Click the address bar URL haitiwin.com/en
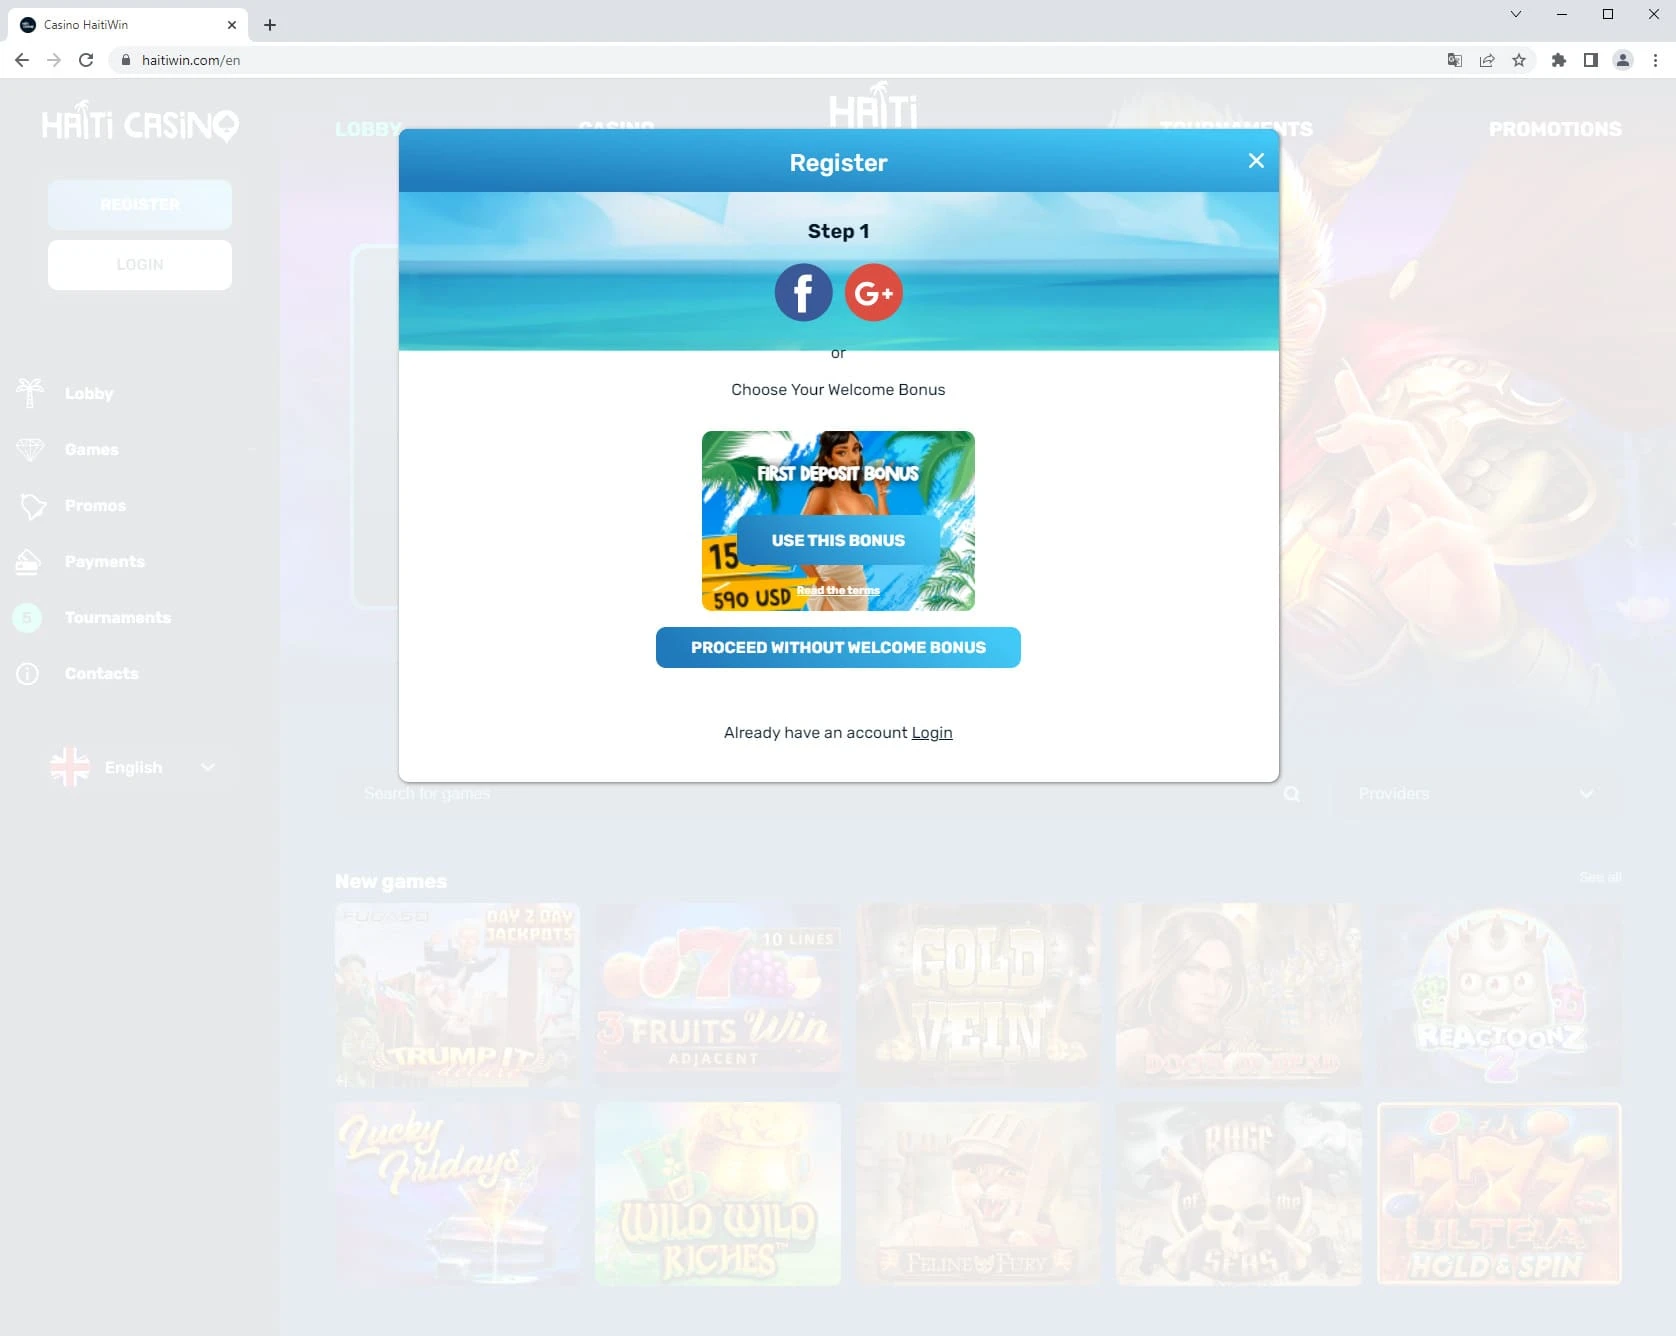The height and width of the screenshot is (1336, 1676). coord(191,60)
